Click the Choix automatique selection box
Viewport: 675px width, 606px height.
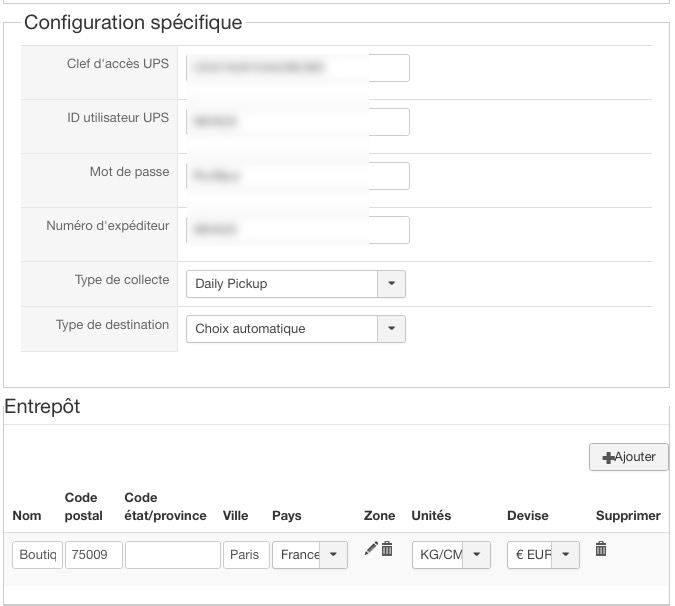point(282,329)
